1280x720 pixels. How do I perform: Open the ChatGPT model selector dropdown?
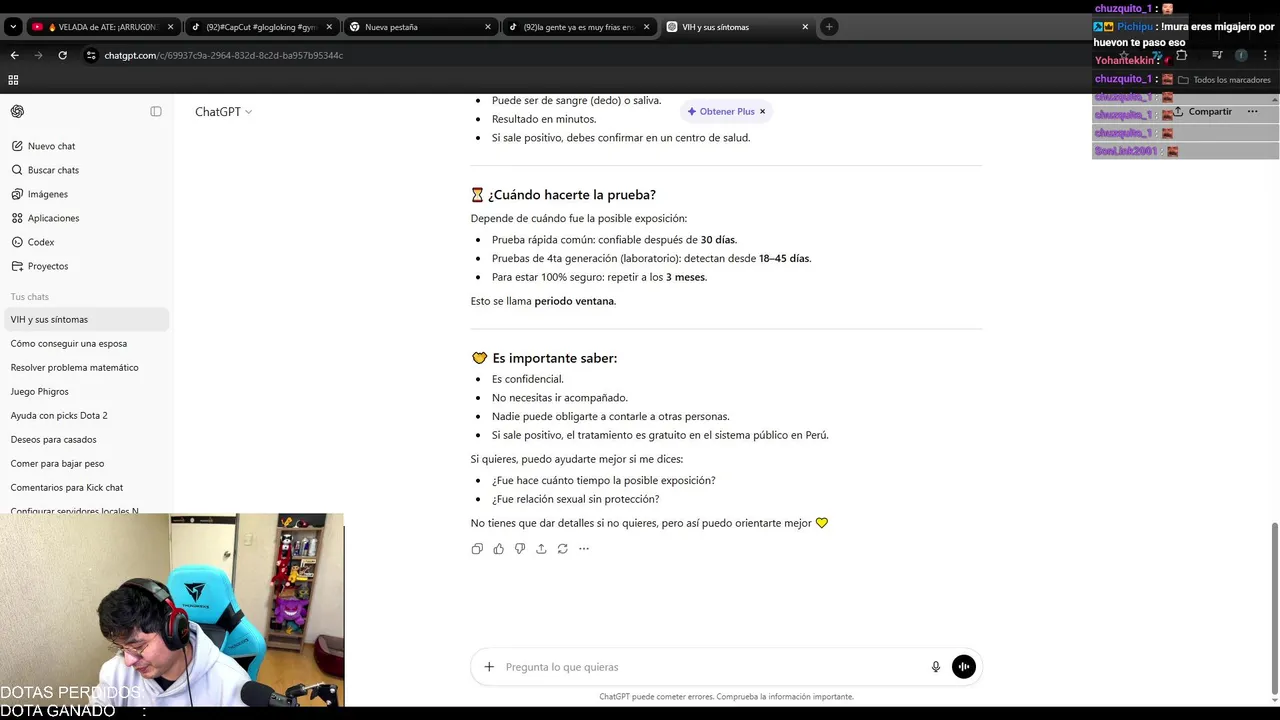tap(223, 112)
